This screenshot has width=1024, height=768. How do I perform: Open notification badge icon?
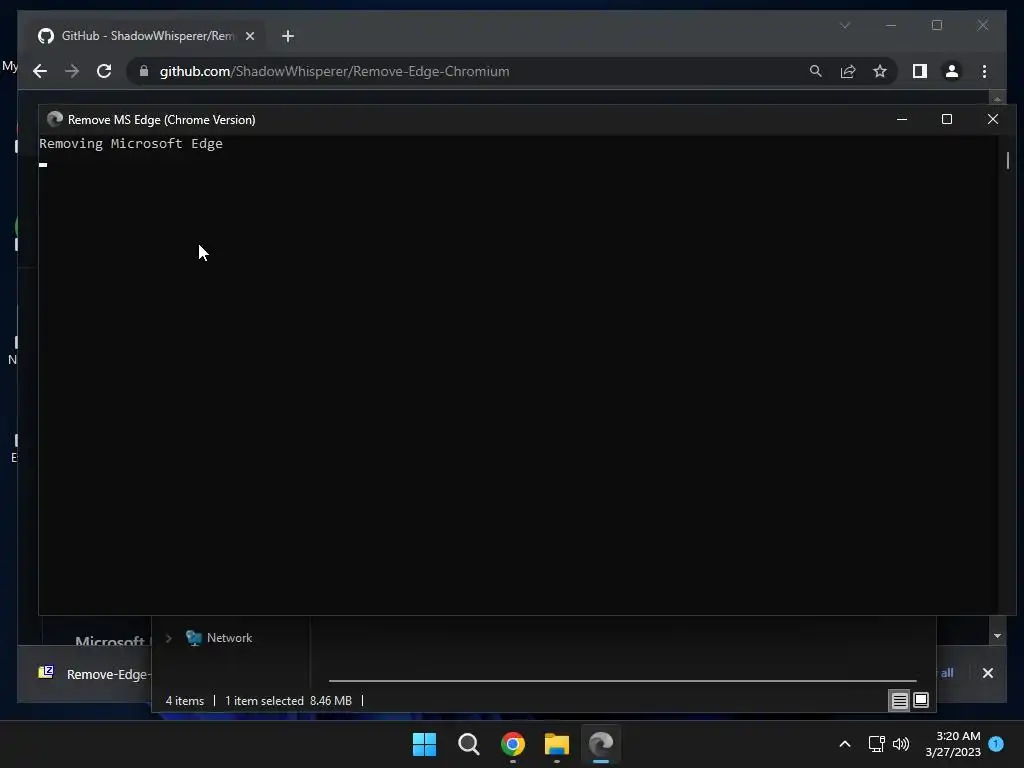point(996,743)
